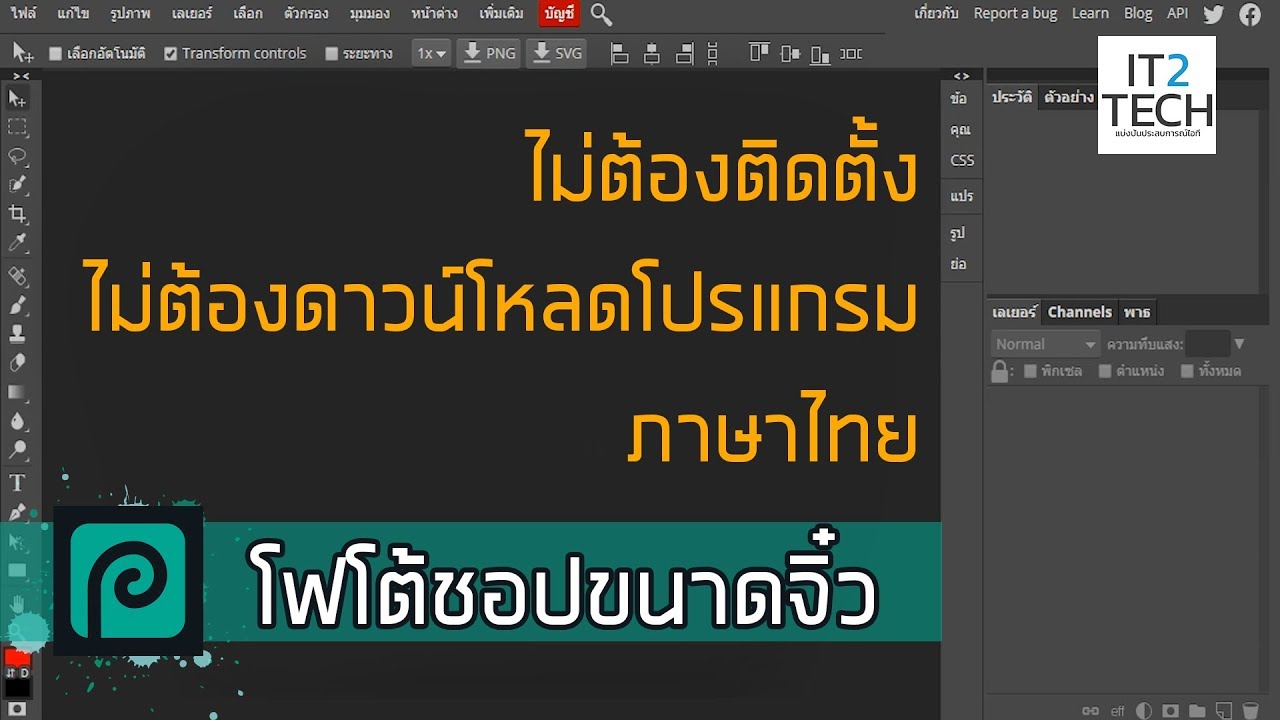Choose the Spot Healing Brush tool
Image resolution: width=1280 pixels, height=720 pixels.
coord(17,276)
